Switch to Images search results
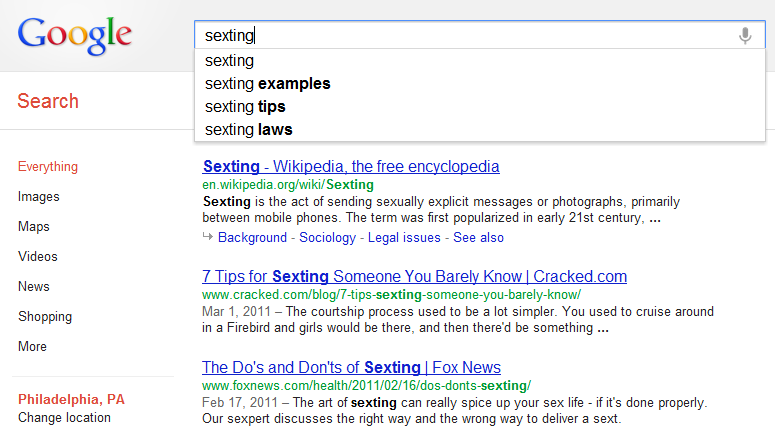This screenshot has width=775, height=439. [39, 197]
